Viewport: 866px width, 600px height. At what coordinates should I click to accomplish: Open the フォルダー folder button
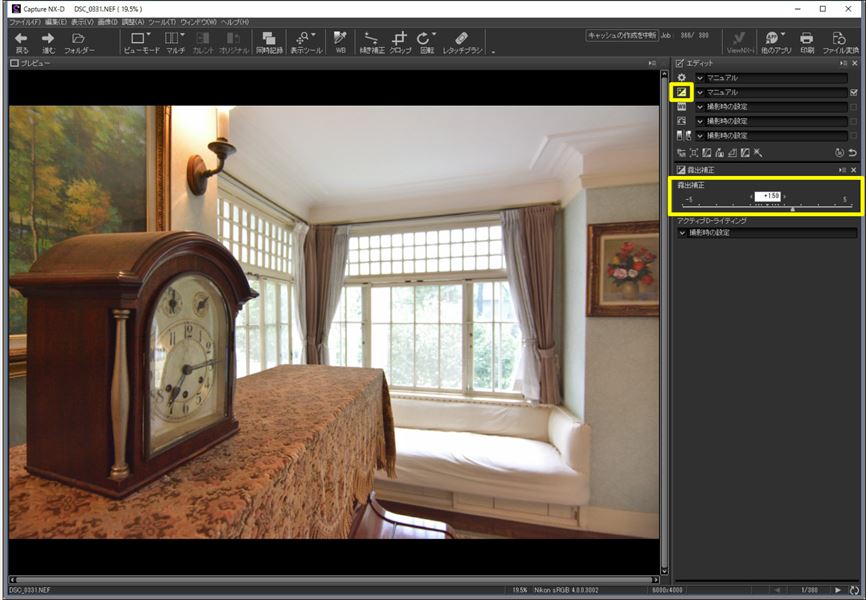click(79, 43)
